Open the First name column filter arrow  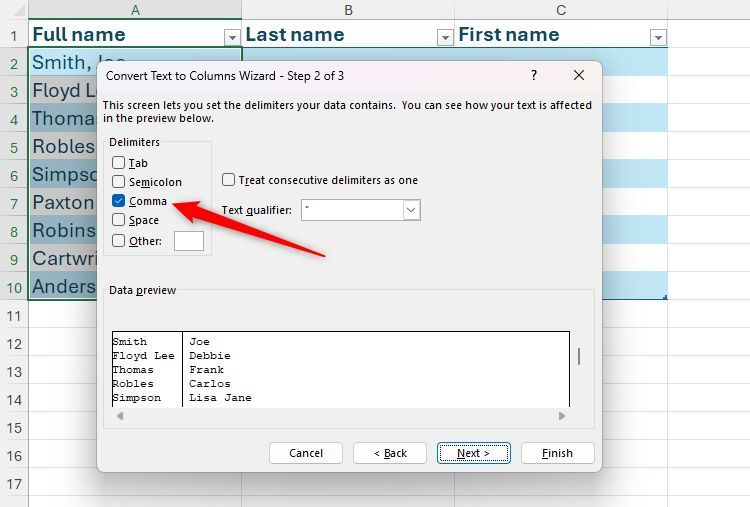click(x=658, y=38)
